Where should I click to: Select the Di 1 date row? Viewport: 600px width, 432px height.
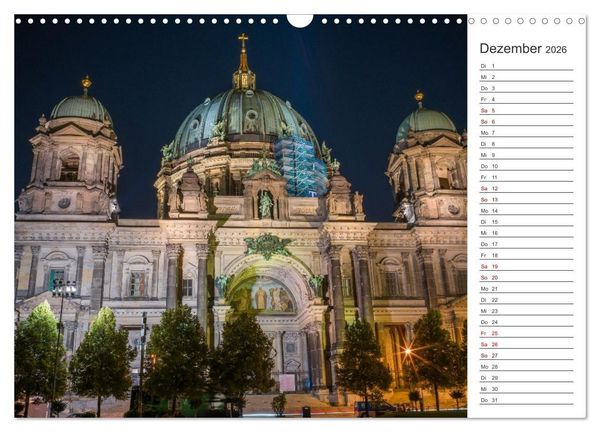pyautogui.click(x=527, y=66)
